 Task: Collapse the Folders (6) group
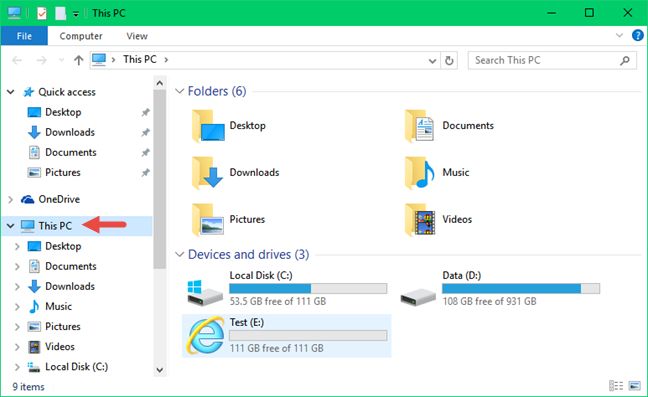179,91
